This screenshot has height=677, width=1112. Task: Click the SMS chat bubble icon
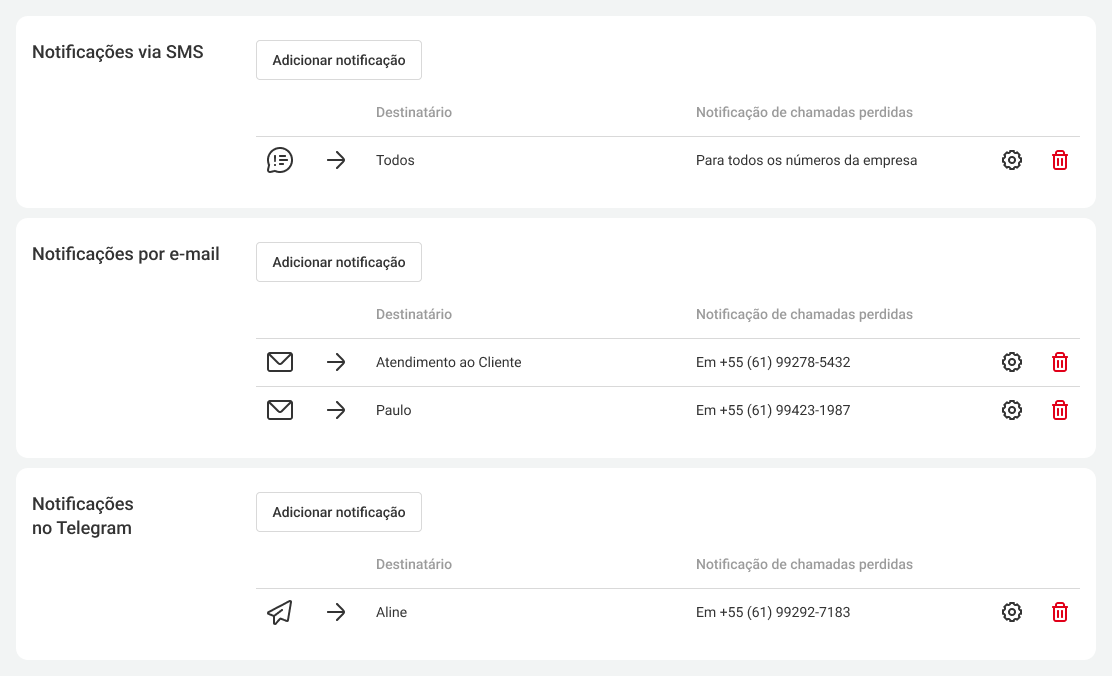click(x=280, y=160)
